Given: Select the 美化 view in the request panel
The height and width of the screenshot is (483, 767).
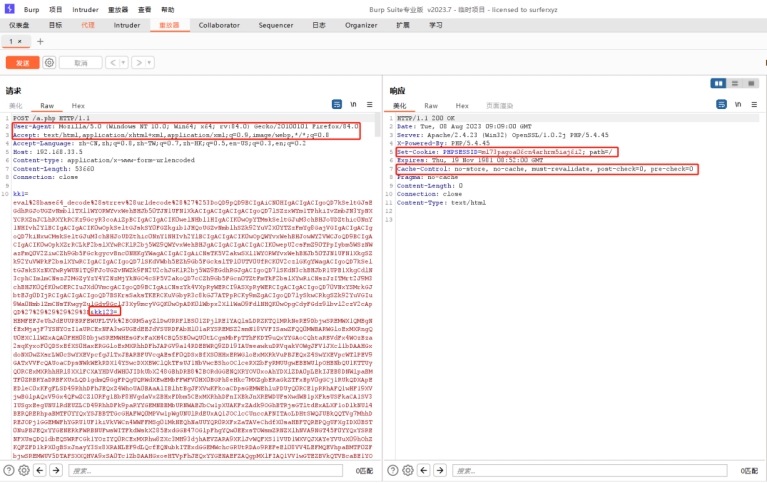Looking at the screenshot, I should tap(16, 105).
